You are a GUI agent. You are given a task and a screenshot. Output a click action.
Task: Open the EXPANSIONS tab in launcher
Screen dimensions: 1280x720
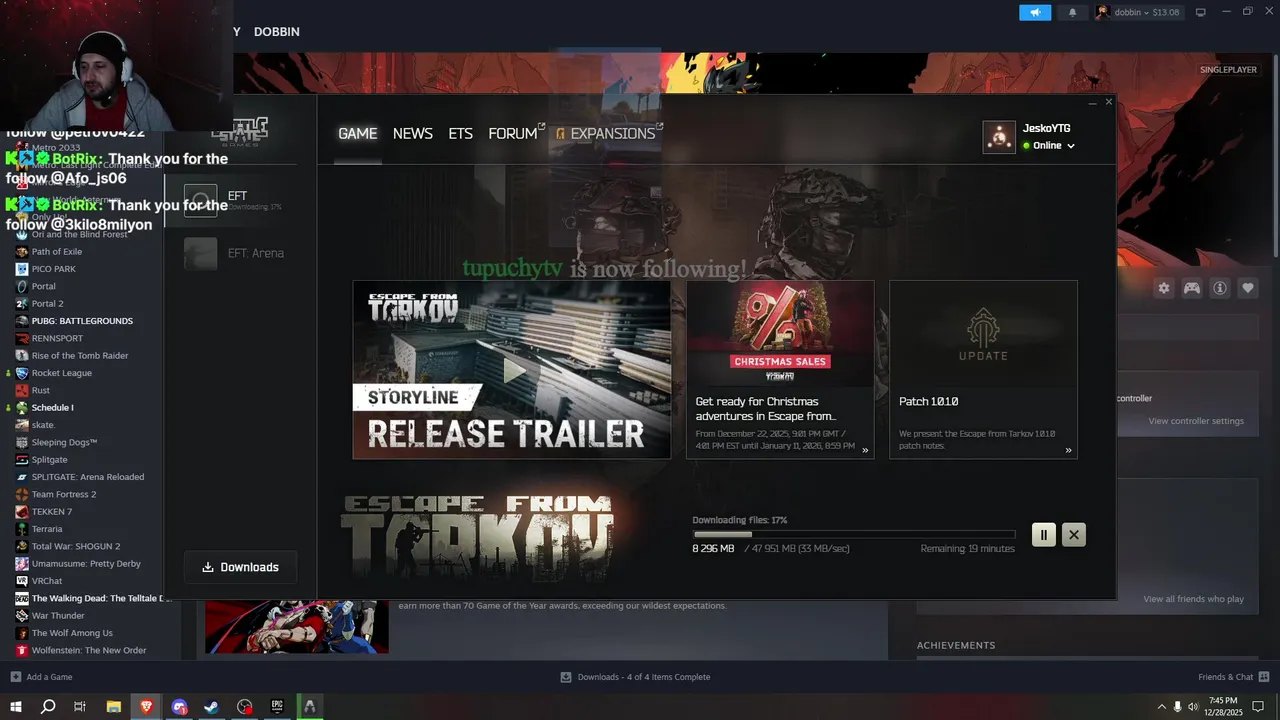click(609, 133)
